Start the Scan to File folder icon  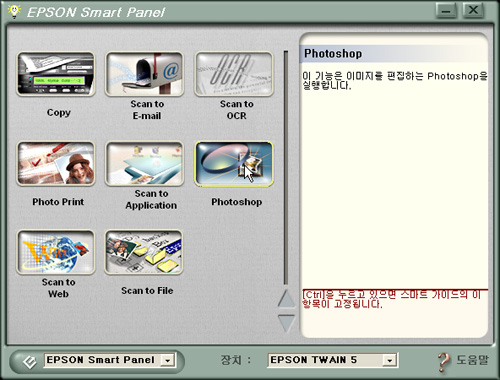144,252
